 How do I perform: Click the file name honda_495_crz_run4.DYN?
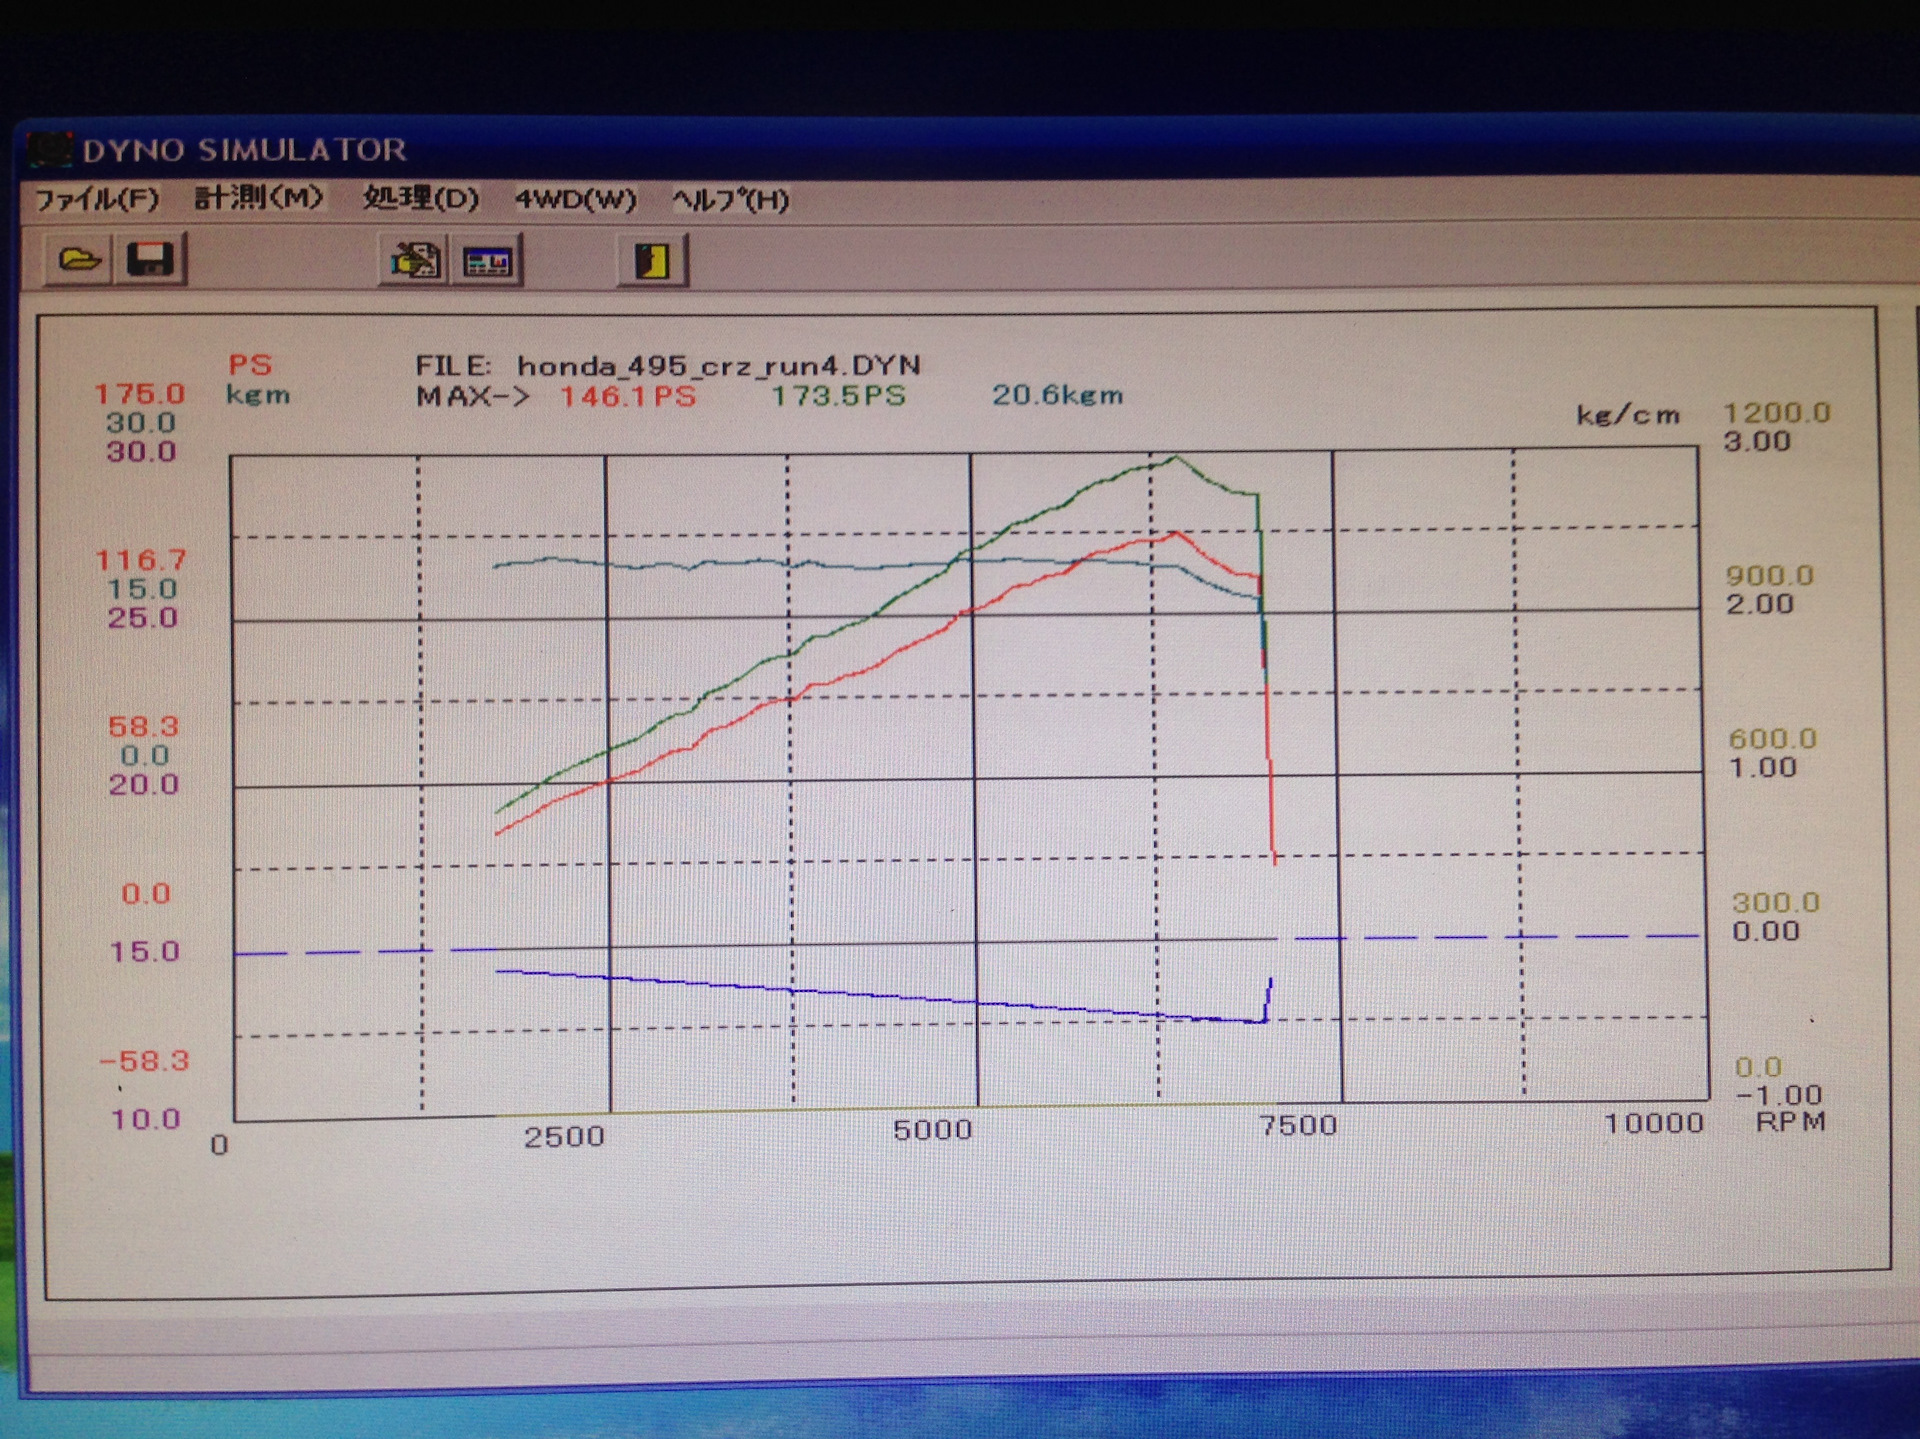point(719,365)
